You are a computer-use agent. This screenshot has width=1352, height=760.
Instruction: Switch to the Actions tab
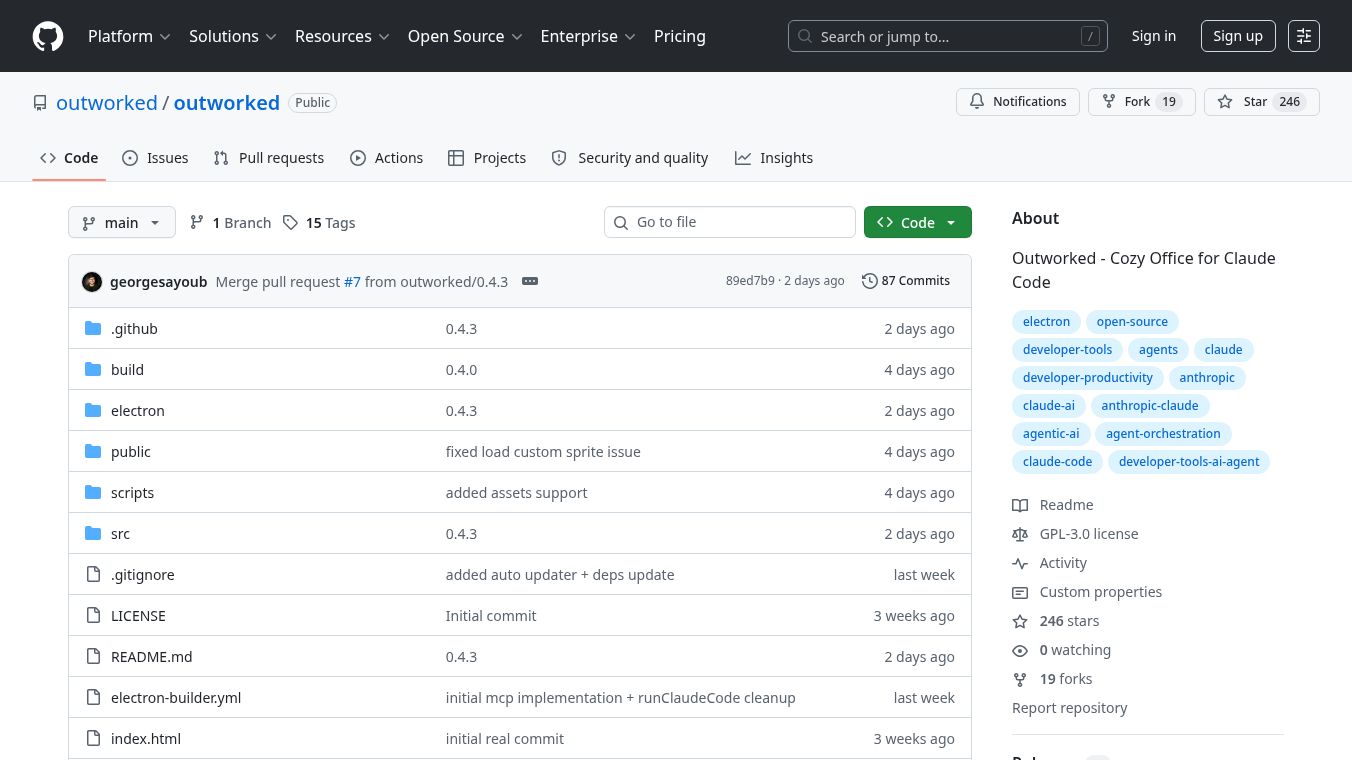(x=387, y=158)
